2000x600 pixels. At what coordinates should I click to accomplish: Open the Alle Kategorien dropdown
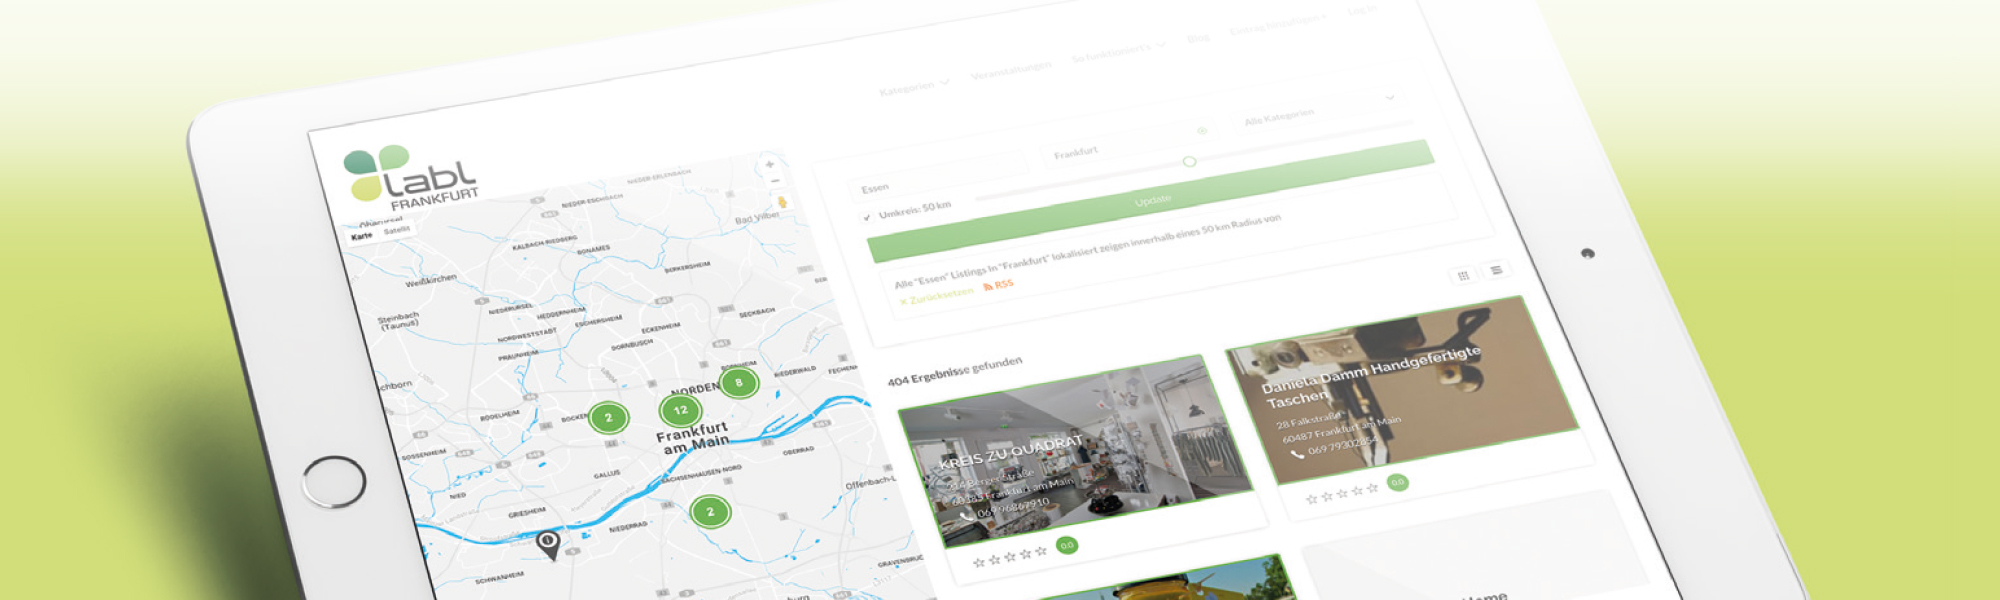[1320, 109]
